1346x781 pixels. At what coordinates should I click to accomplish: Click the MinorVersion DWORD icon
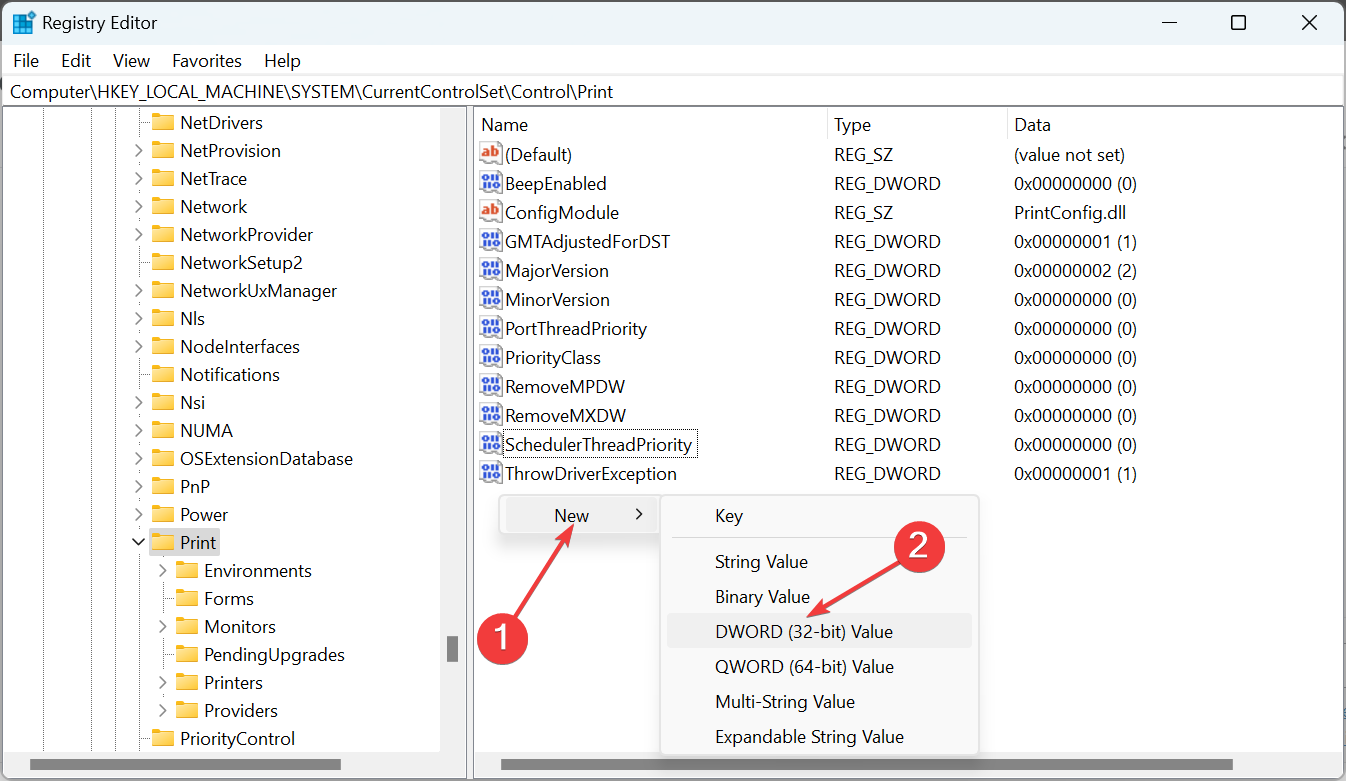point(491,299)
